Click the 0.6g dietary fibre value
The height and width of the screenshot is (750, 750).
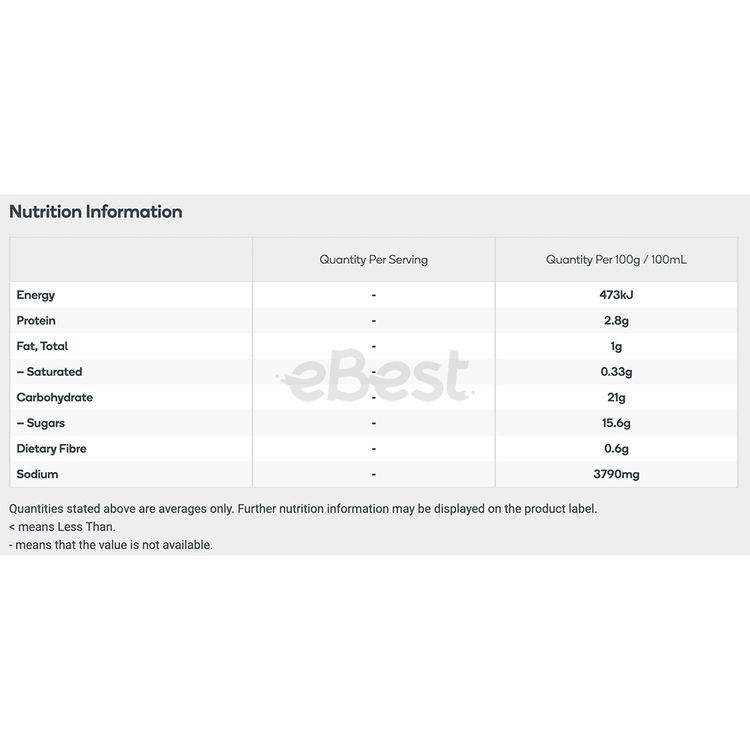[x=616, y=449]
